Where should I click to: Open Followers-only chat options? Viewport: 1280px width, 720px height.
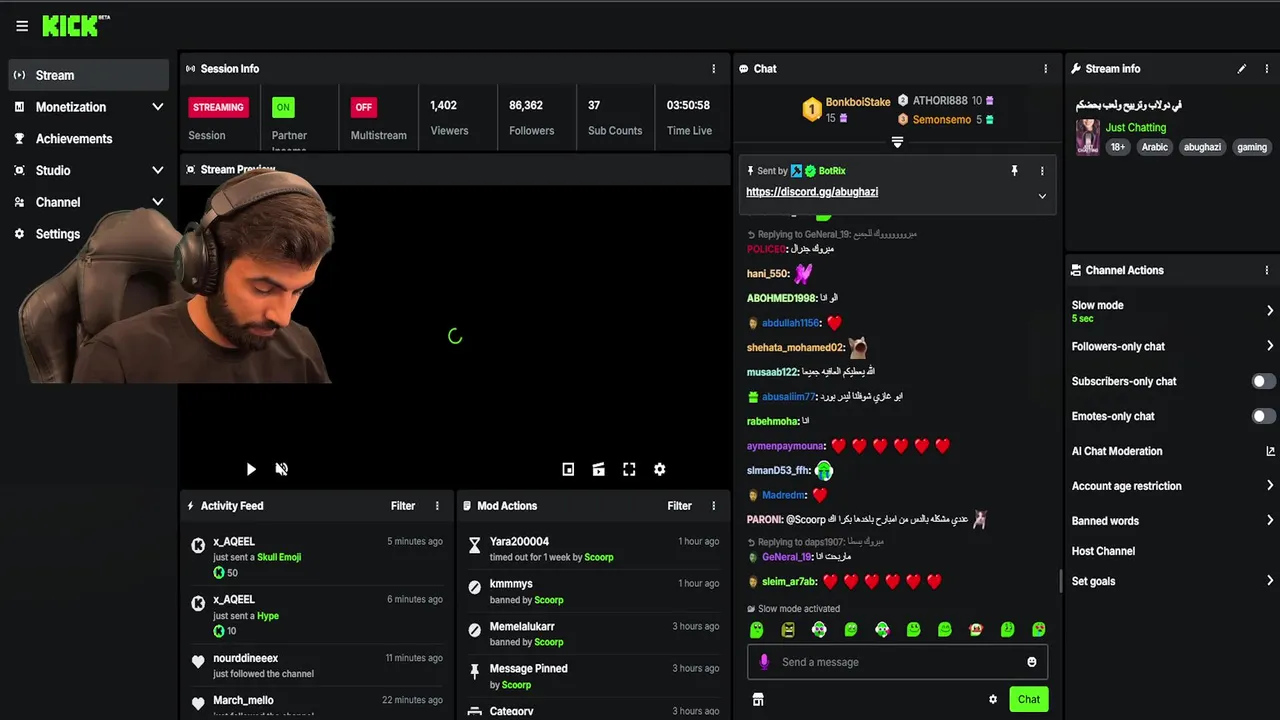click(1172, 346)
